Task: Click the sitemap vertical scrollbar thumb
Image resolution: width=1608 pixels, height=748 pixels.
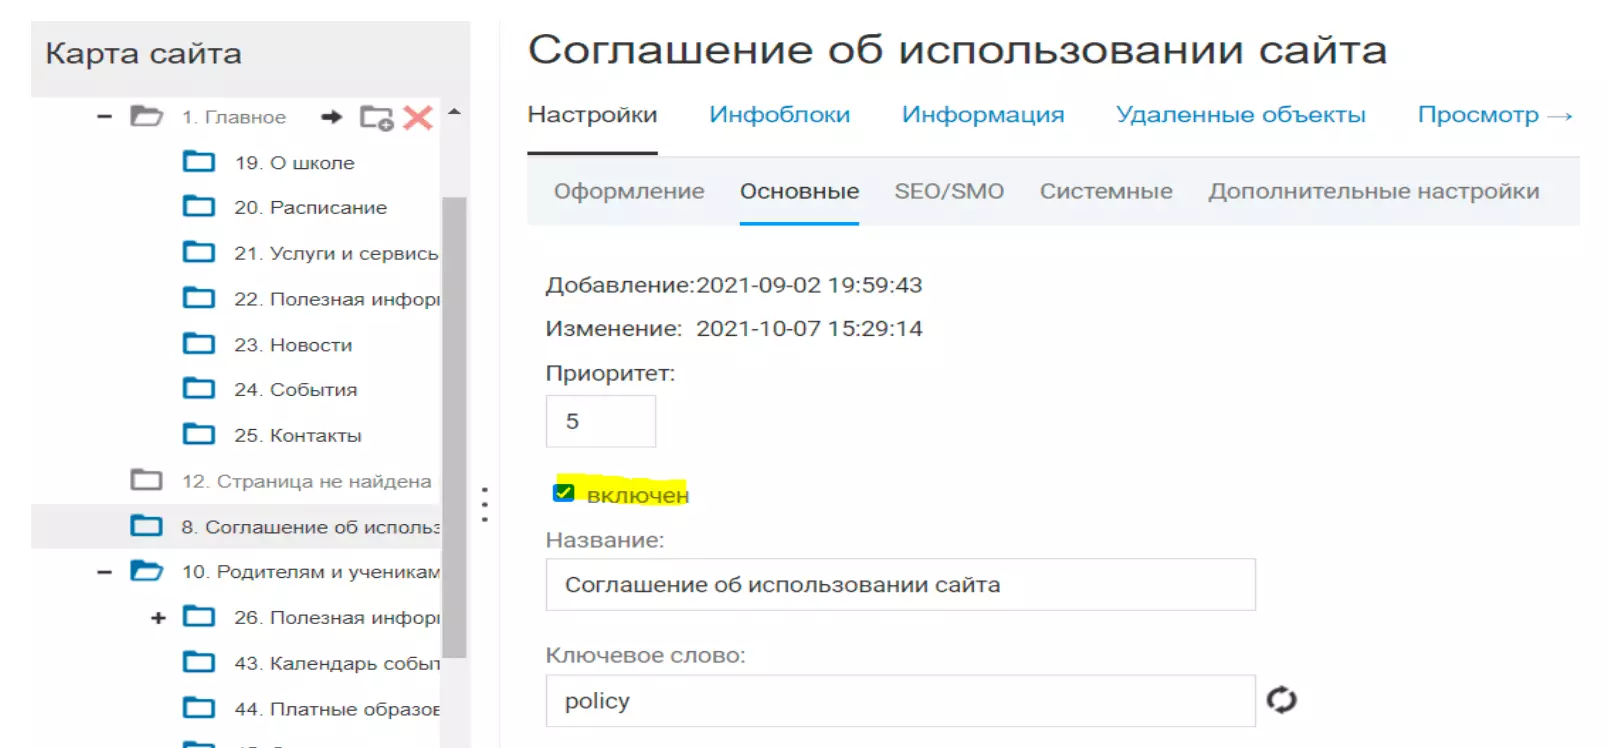Action: [454, 427]
